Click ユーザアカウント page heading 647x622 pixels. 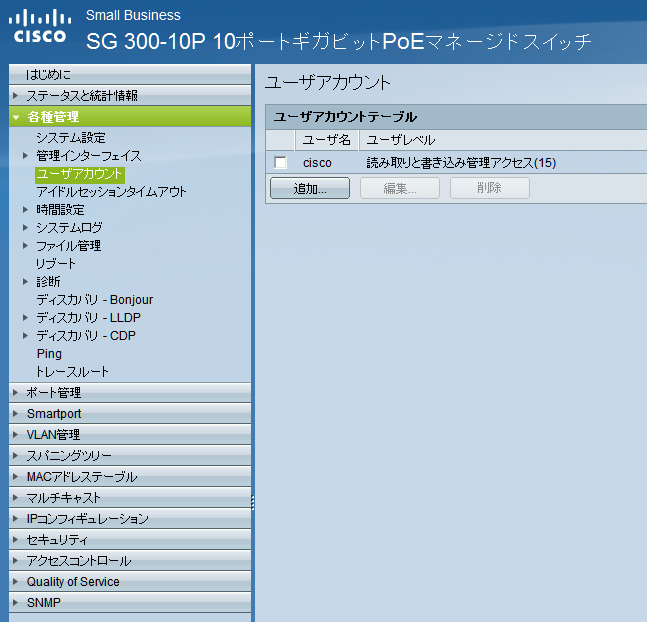pos(327,83)
